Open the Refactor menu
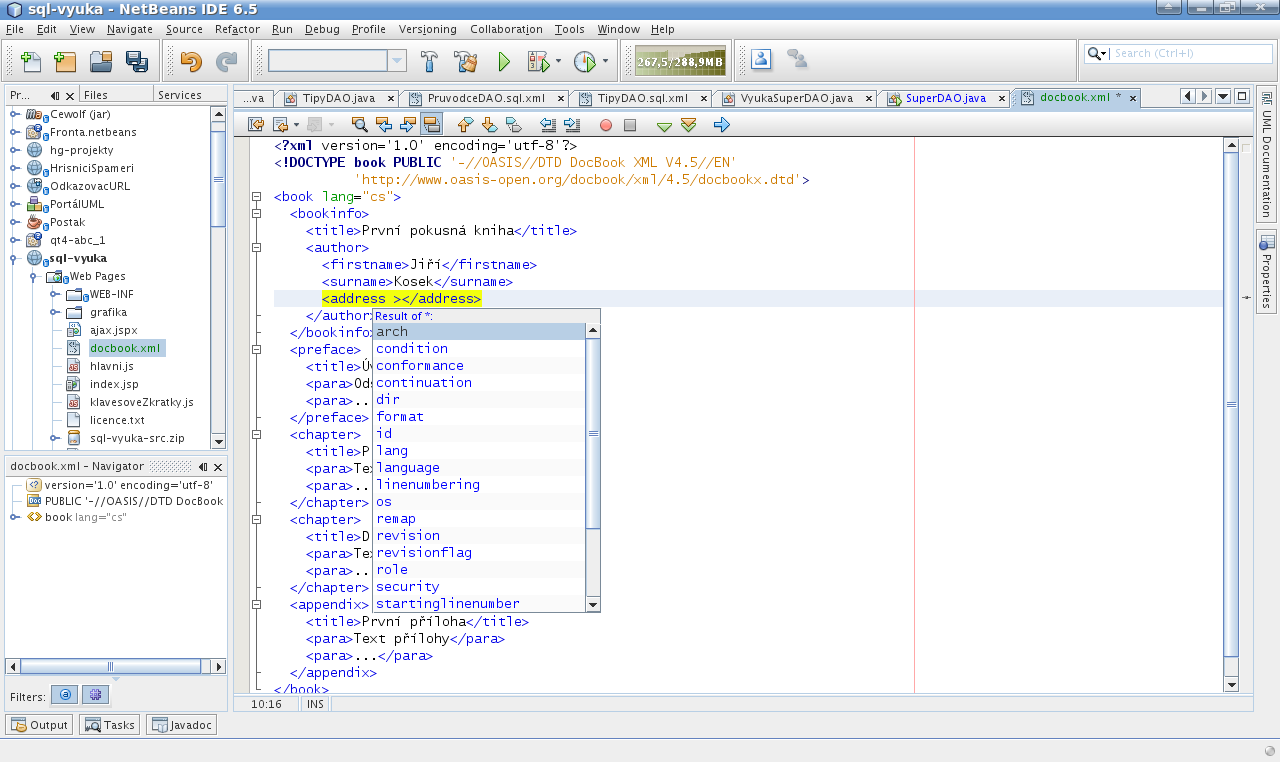The image size is (1280, 762). point(237,29)
